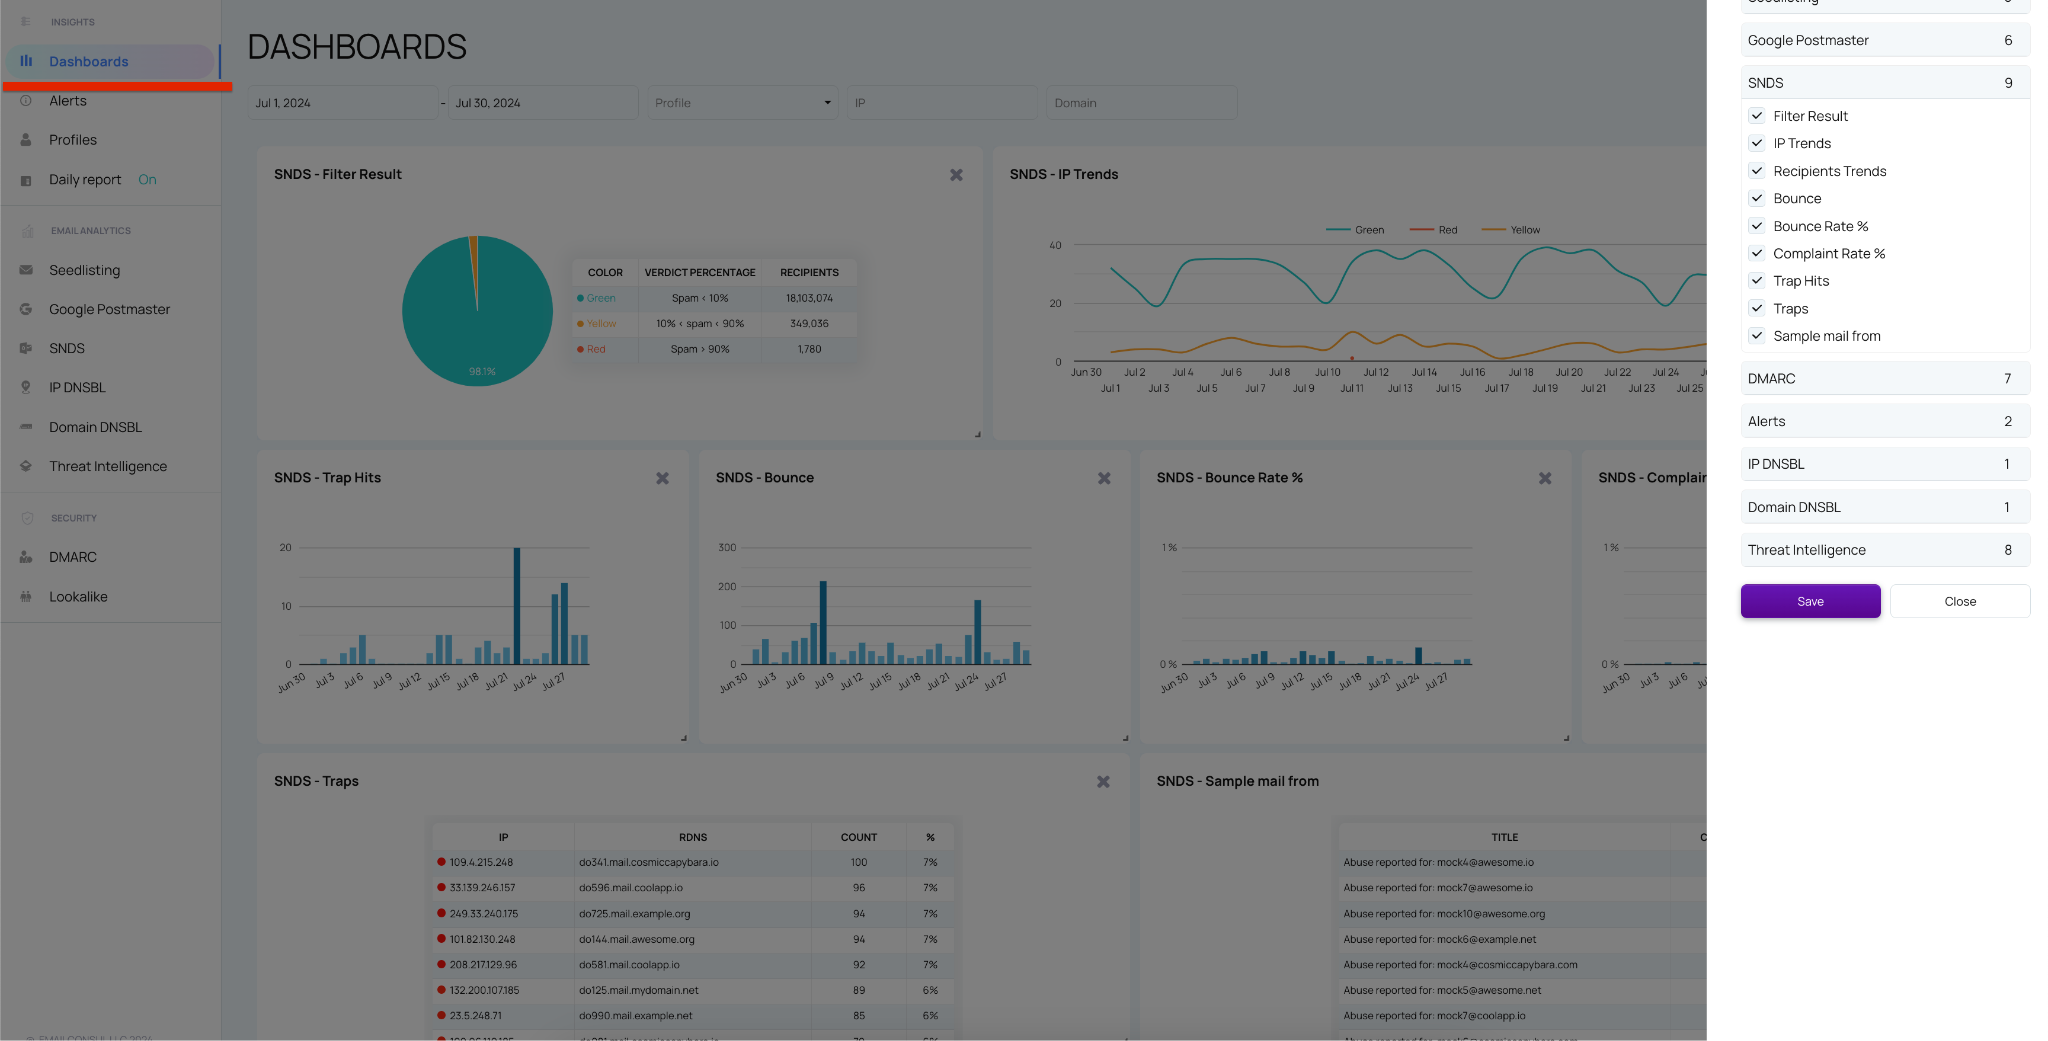Screen dimensions: 2048x1041
Task: Go to Seedlisting in the sidebar
Action: (85, 270)
